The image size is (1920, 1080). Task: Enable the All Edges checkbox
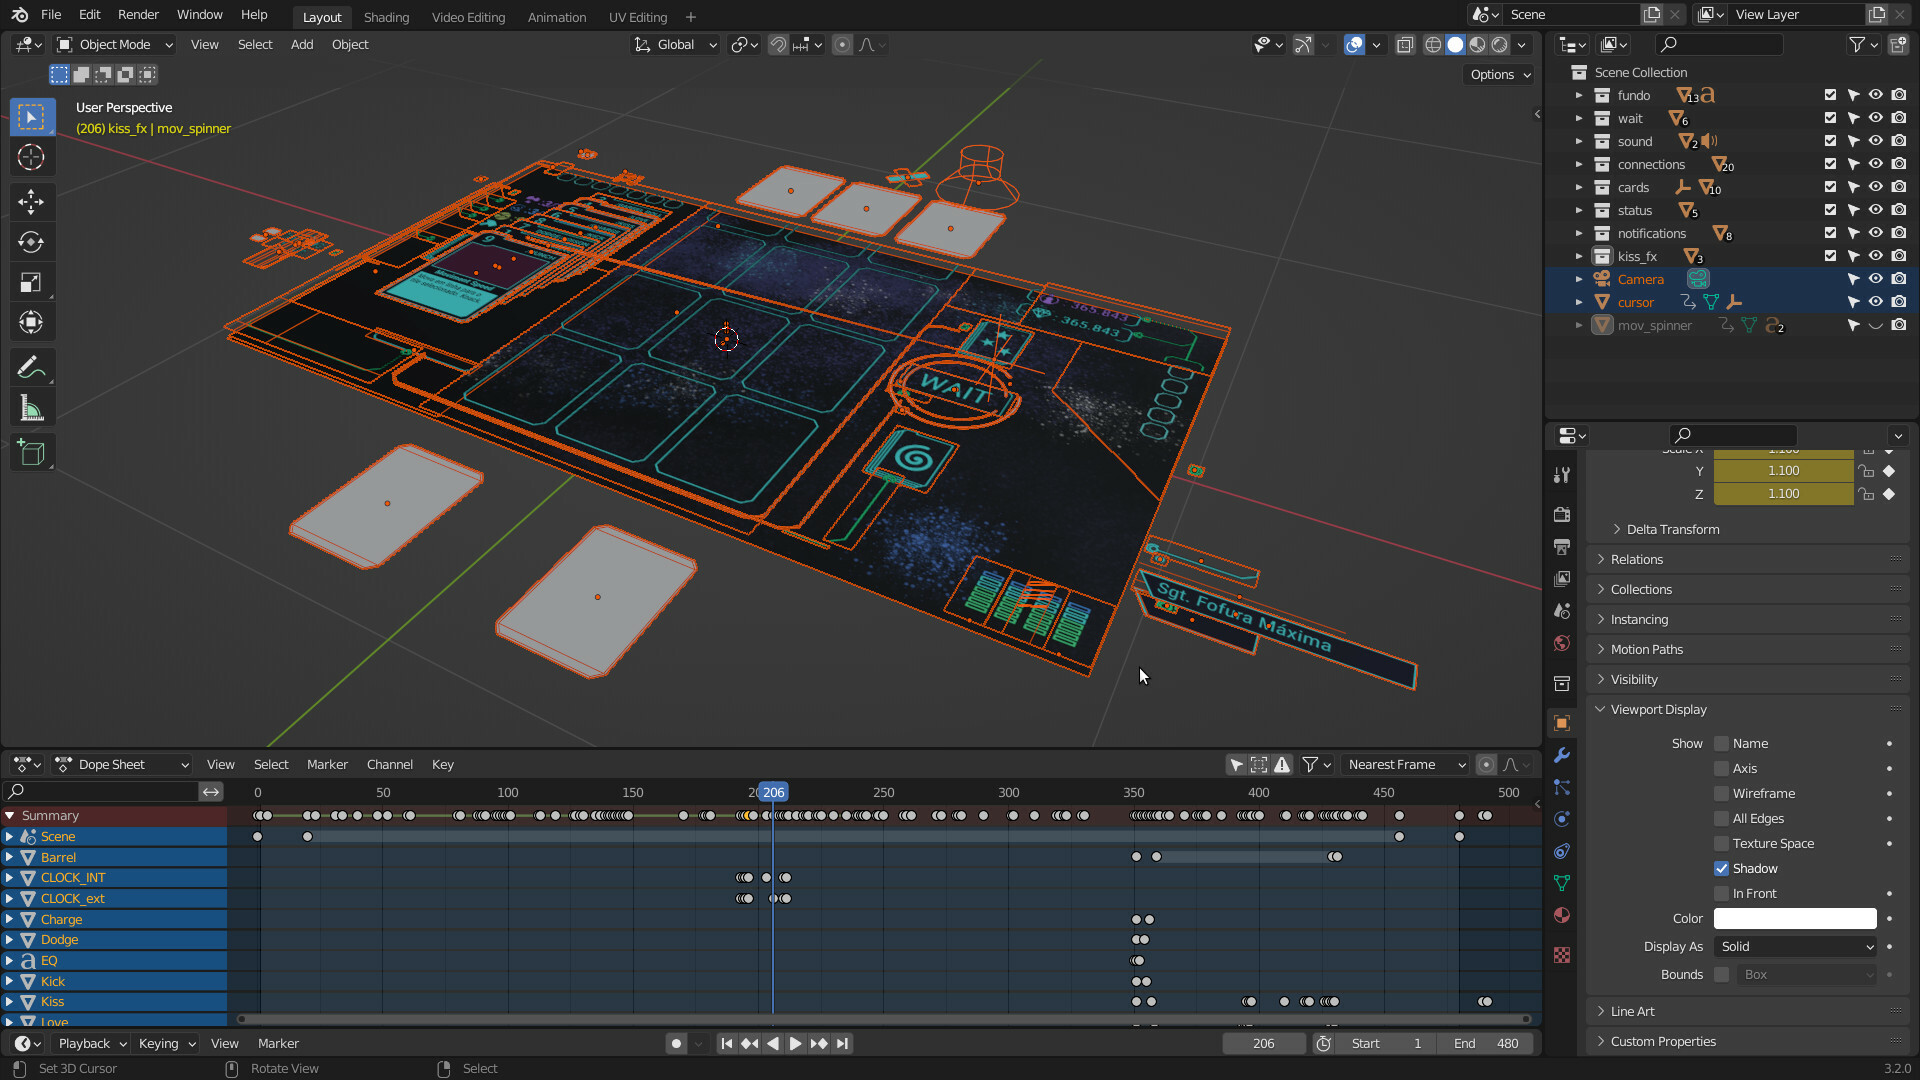pyautogui.click(x=1721, y=819)
